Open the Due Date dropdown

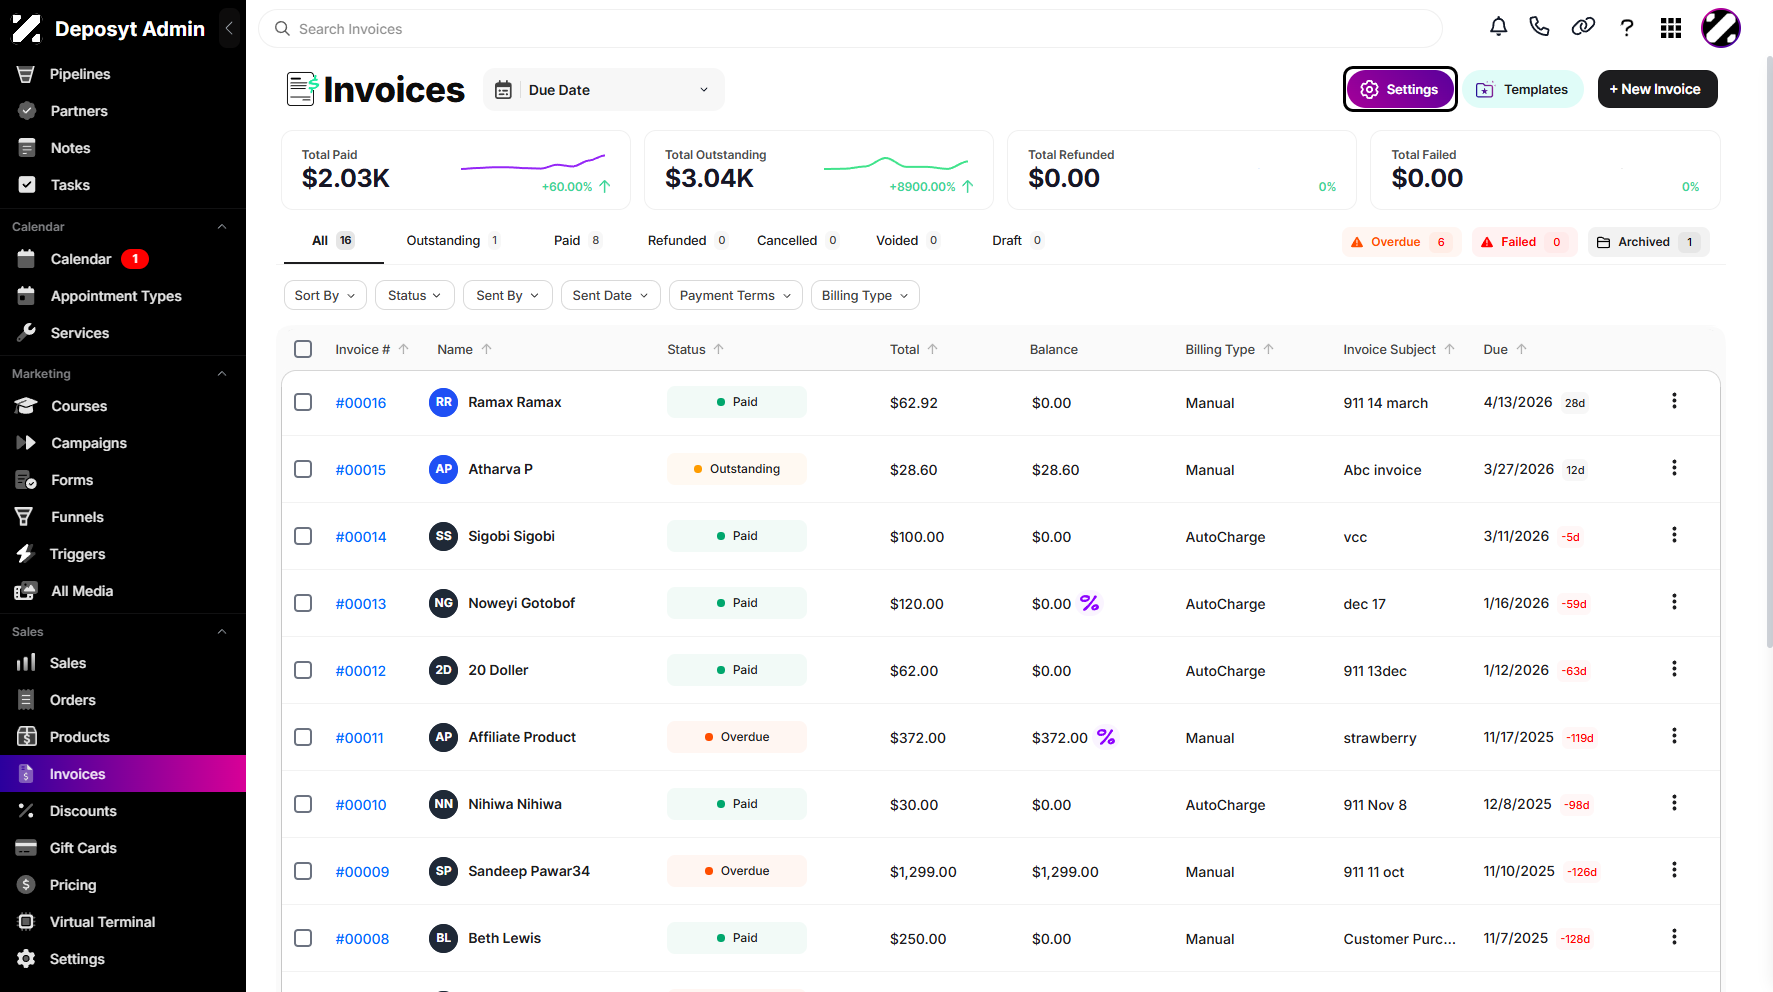604,90
